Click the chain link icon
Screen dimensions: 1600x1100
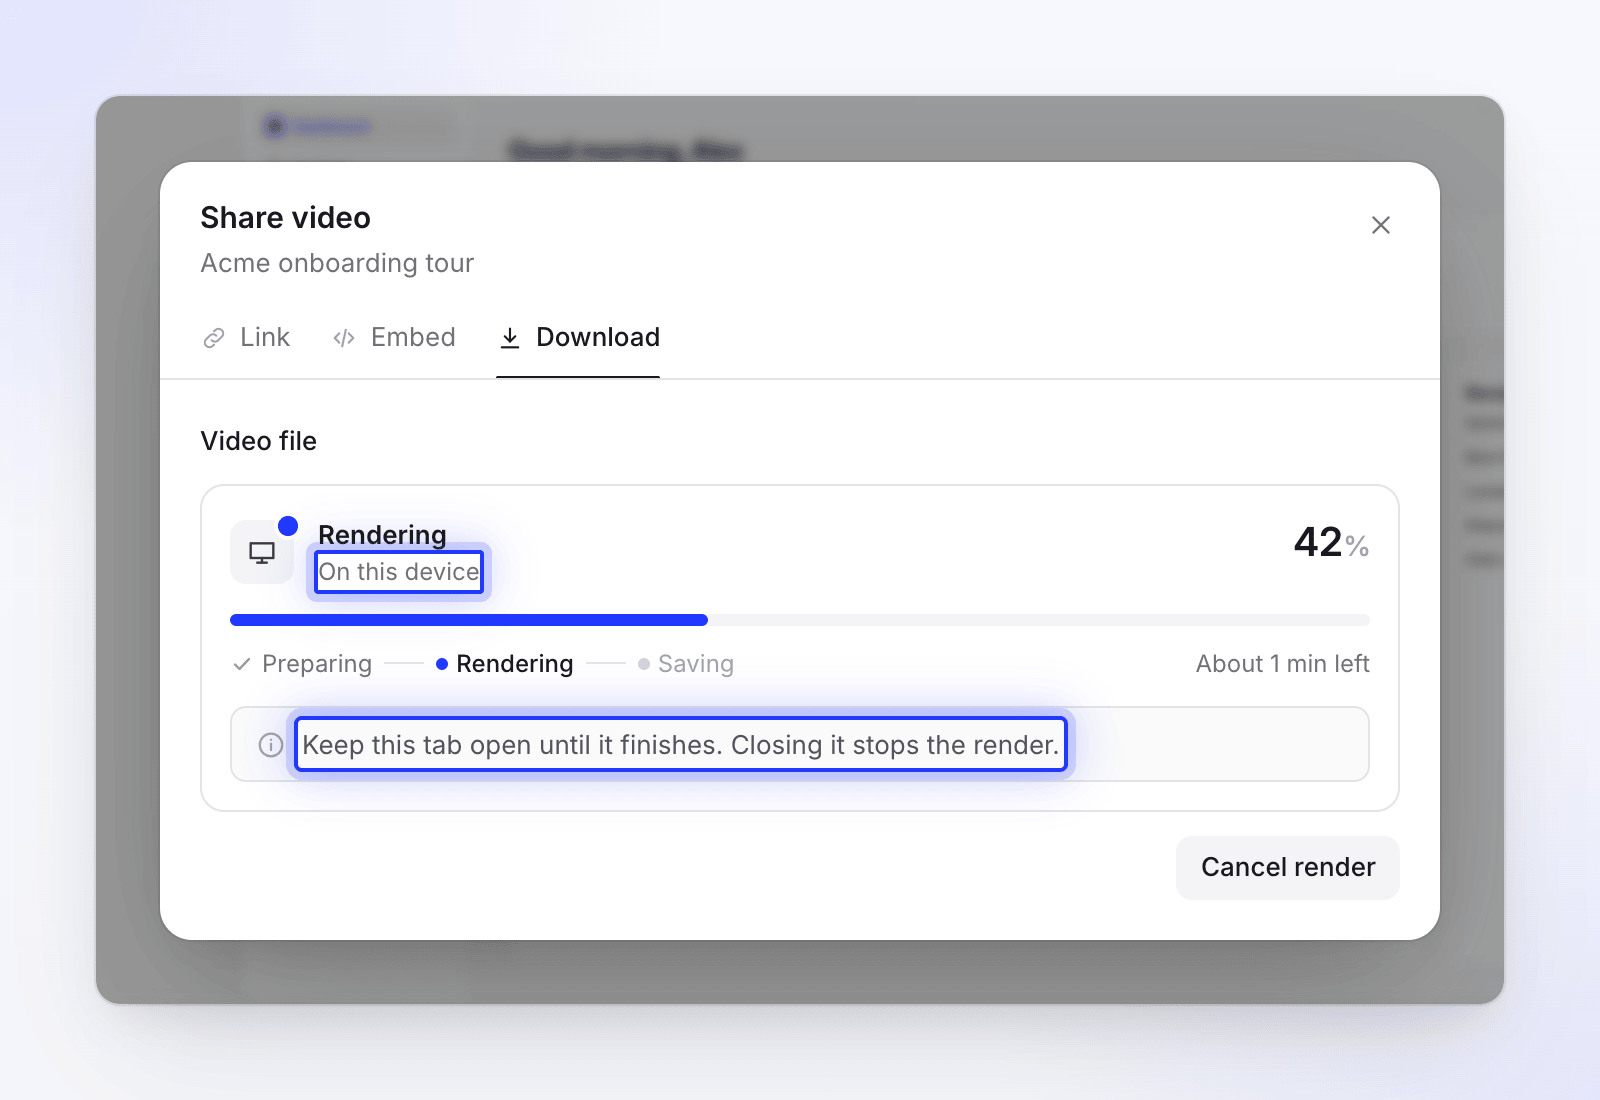tap(214, 339)
